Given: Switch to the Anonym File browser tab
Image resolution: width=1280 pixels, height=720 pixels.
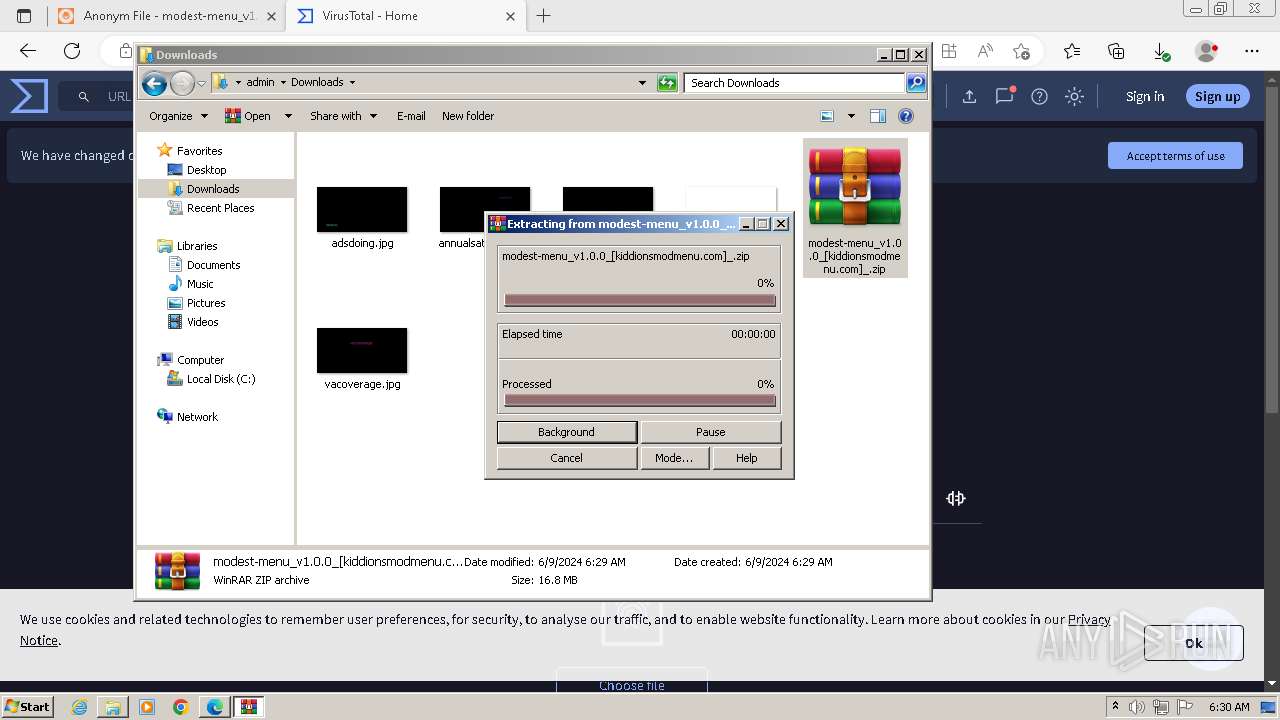Looking at the screenshot, I should click(x=166, y=16).
